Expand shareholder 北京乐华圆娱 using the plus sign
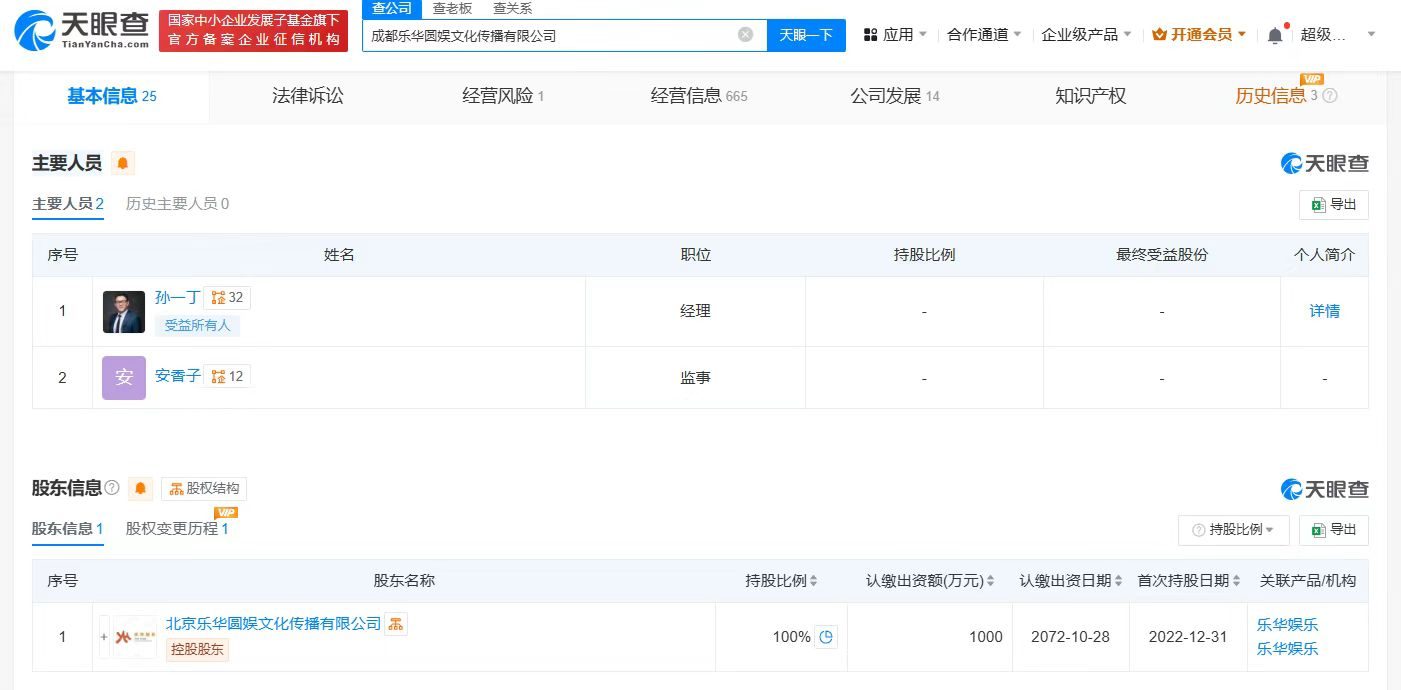The height and width of the screenshot is (690, 1401). coord(103,637)
